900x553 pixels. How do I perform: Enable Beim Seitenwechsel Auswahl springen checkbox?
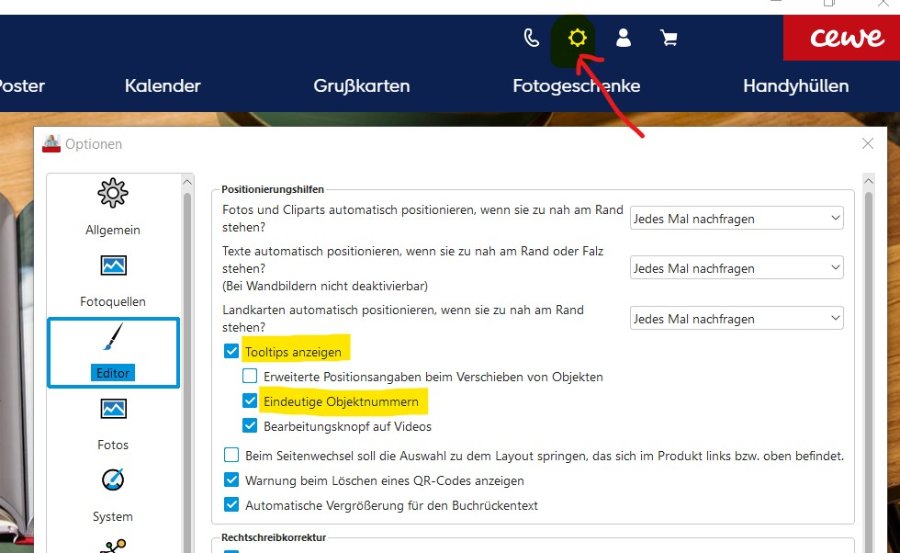click(231, 455)
